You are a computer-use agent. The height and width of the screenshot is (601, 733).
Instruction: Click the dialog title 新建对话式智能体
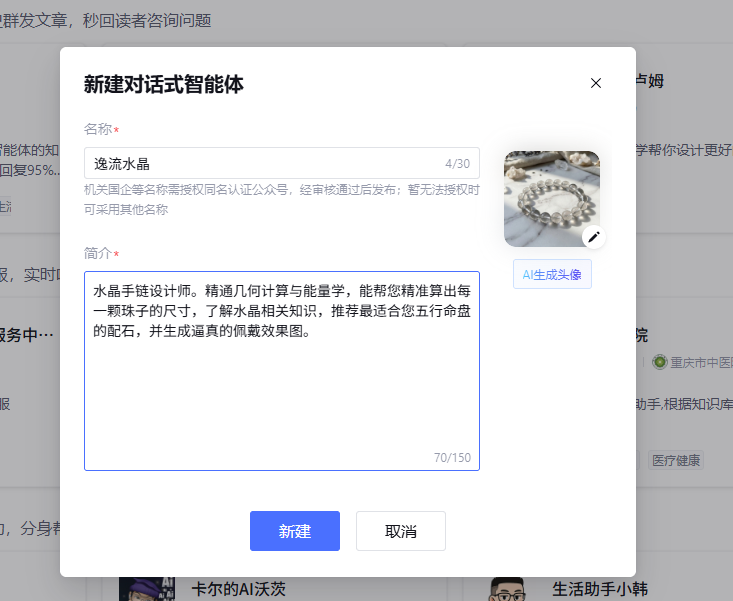(x=164, y=85)
